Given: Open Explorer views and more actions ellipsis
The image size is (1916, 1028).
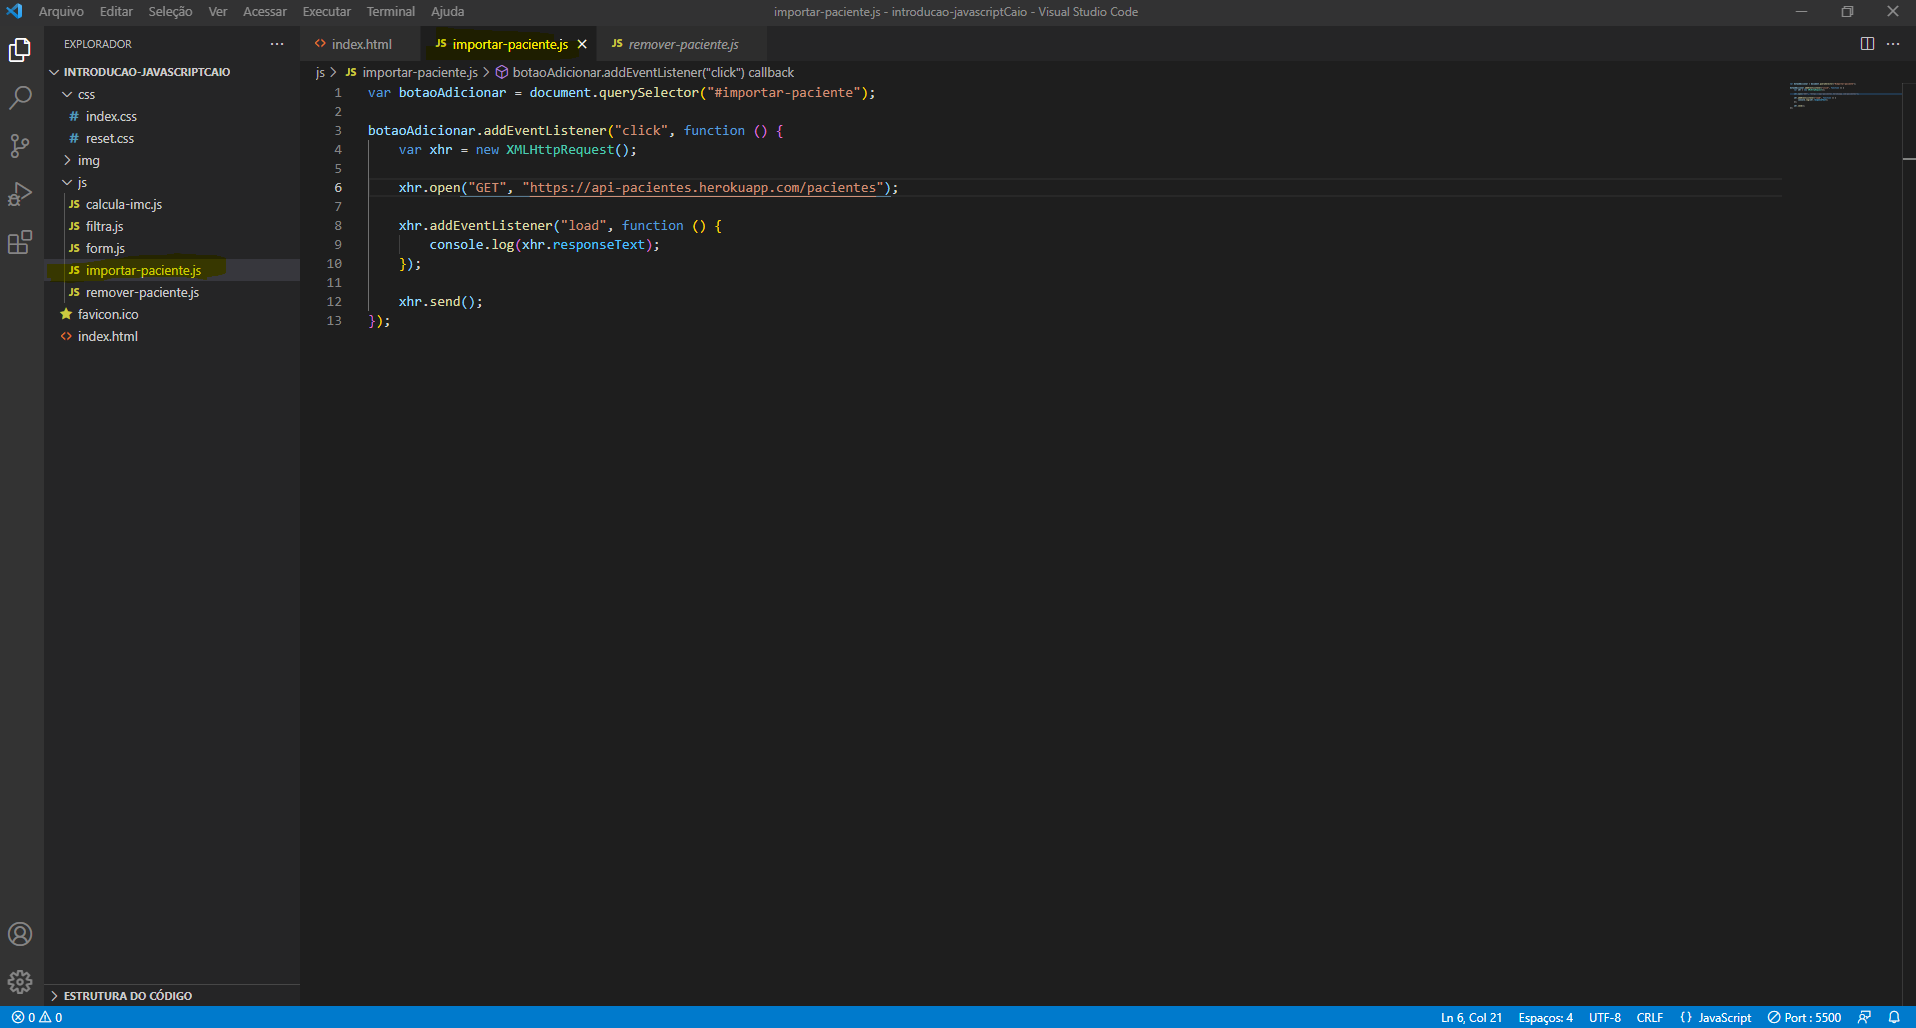Looking at the screenshot, I should (x=277, y=44).
